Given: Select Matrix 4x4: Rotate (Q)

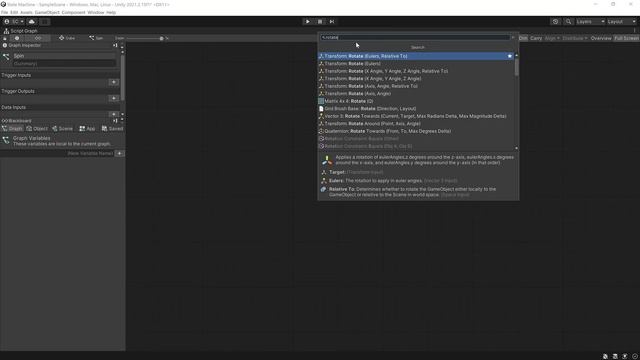Looking at the screenshot, I should pyautogui.click(x=416, y=101).
